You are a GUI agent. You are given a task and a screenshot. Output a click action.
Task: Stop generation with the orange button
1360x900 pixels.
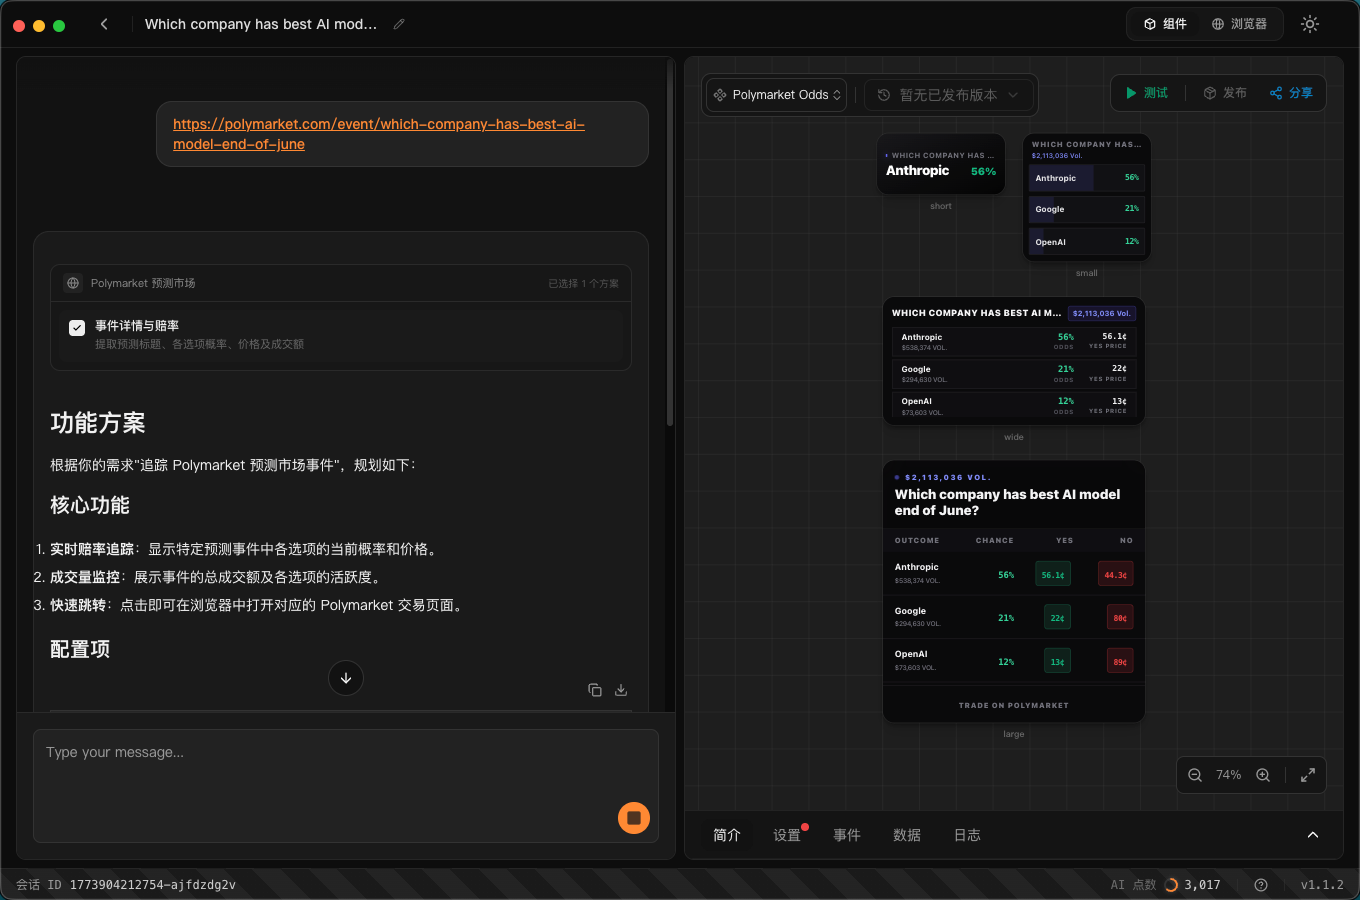(x=634, y=818)
